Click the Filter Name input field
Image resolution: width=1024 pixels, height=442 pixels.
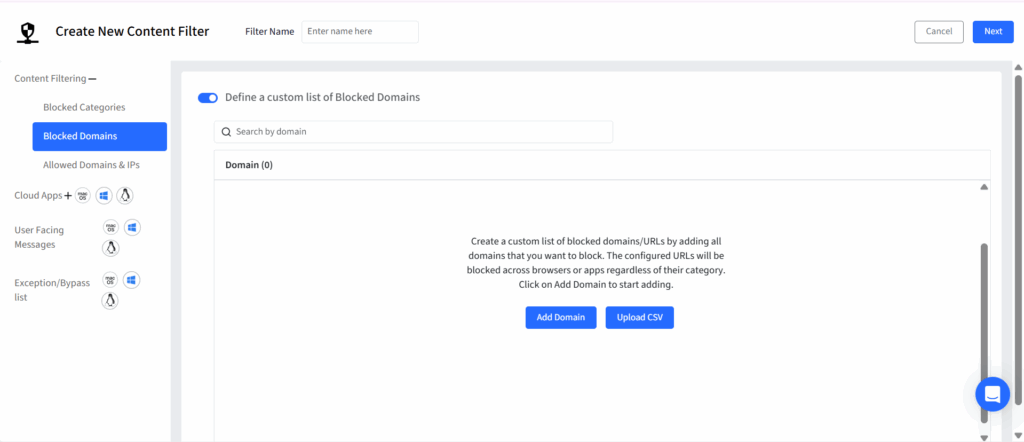tap(360, 32)
